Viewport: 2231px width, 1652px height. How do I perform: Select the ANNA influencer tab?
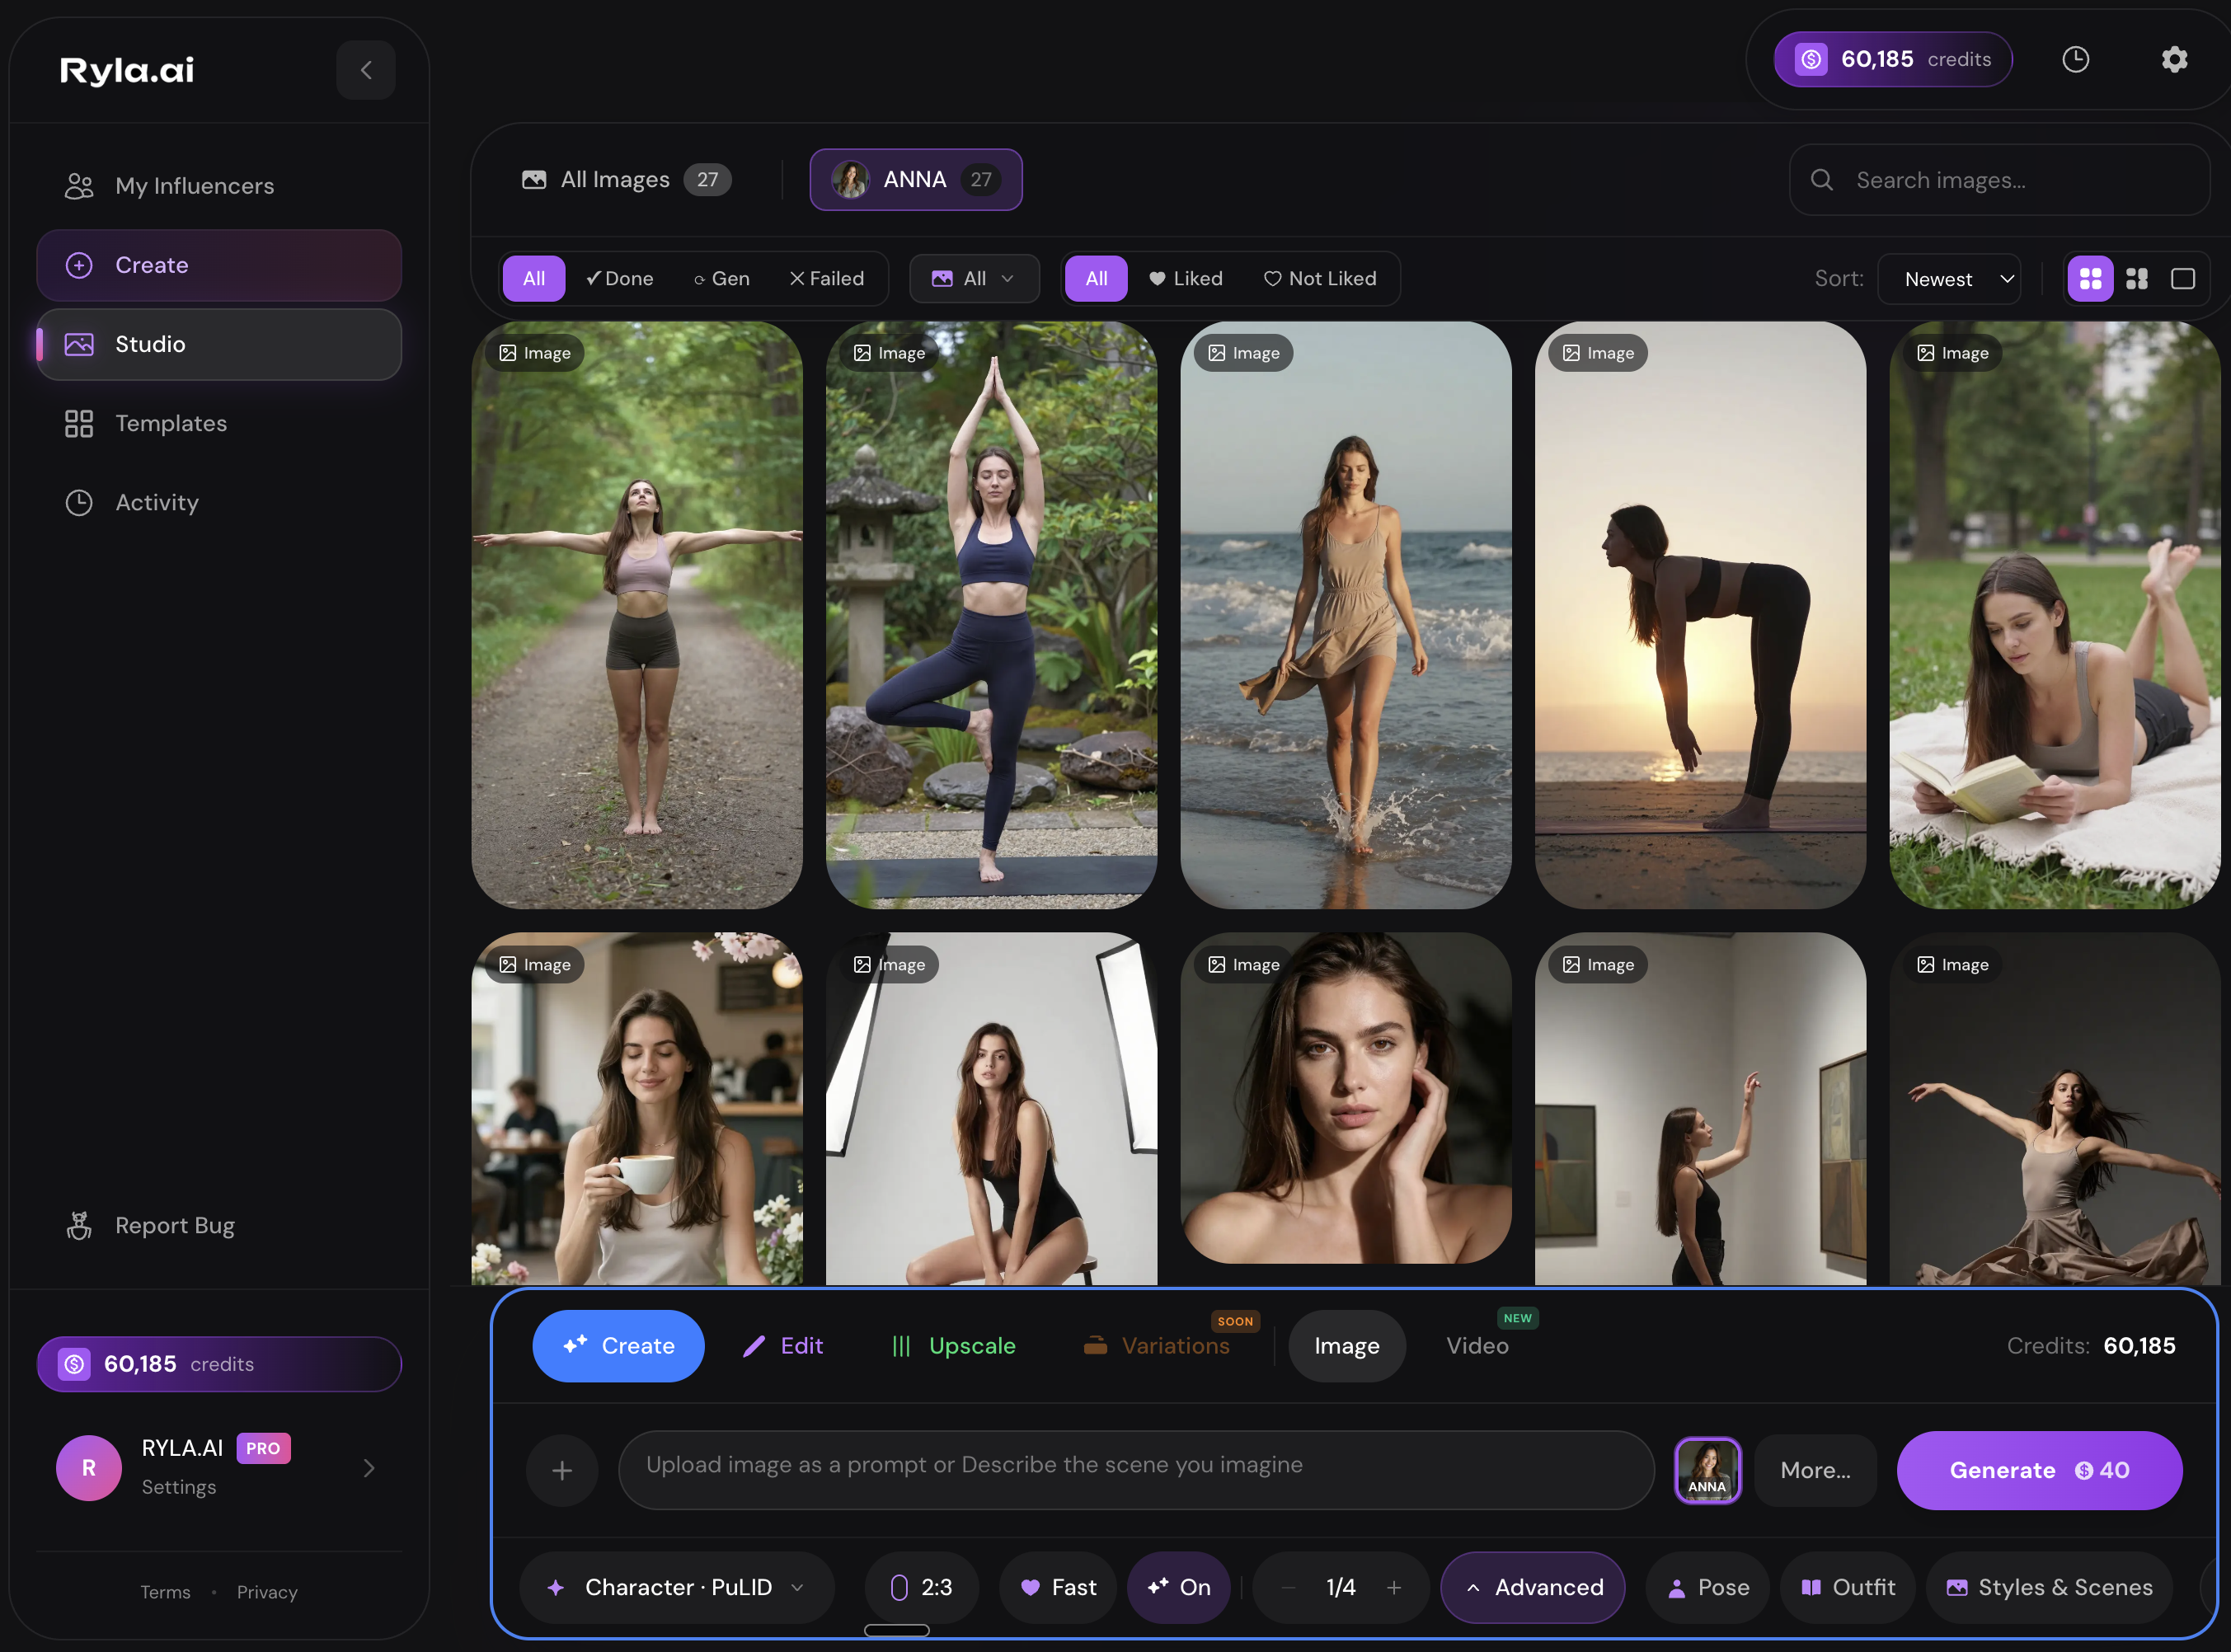(x=915, y=179)
